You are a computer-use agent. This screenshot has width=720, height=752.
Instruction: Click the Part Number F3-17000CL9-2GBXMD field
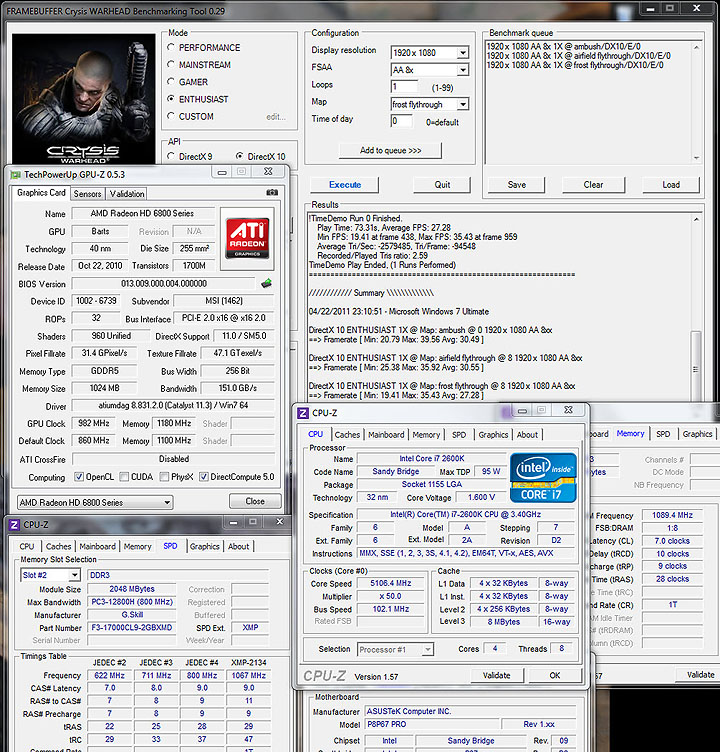[132, 627]
